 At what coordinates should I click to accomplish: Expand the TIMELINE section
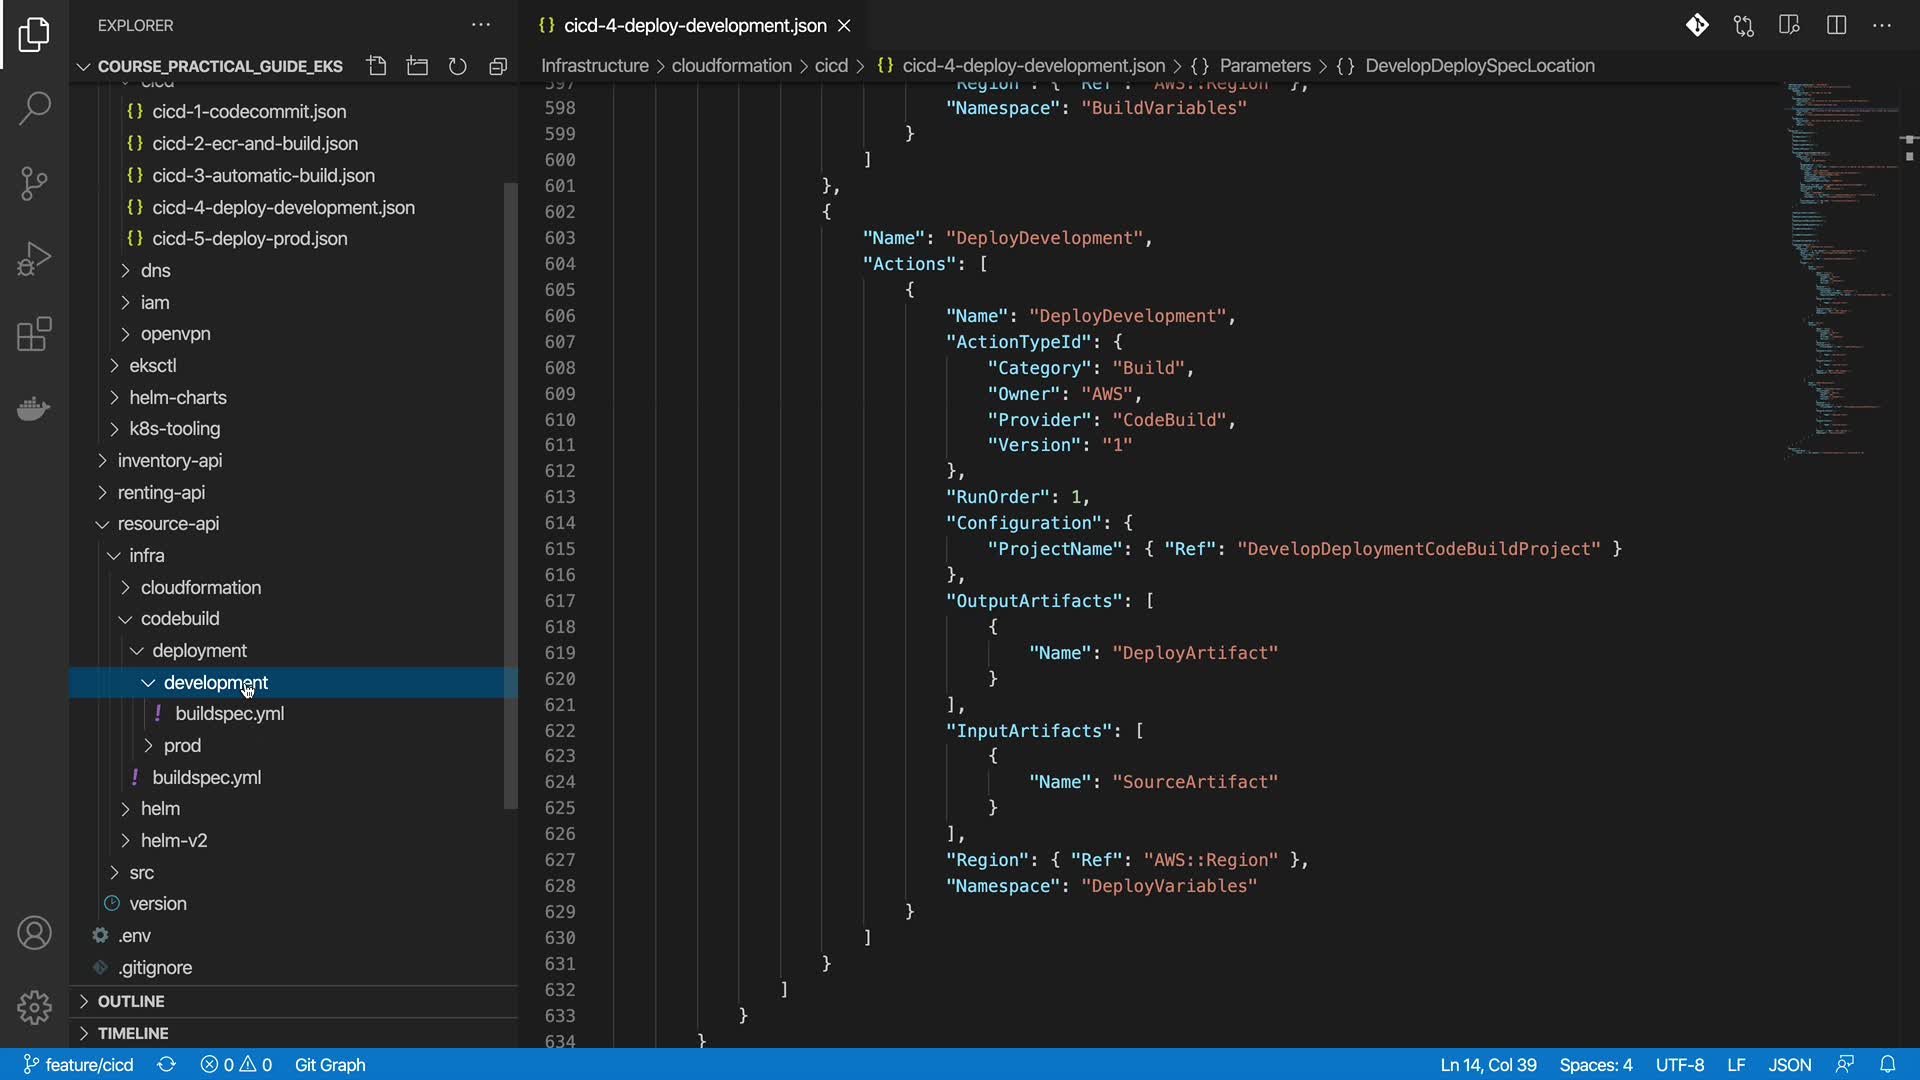coord(132,1033)
